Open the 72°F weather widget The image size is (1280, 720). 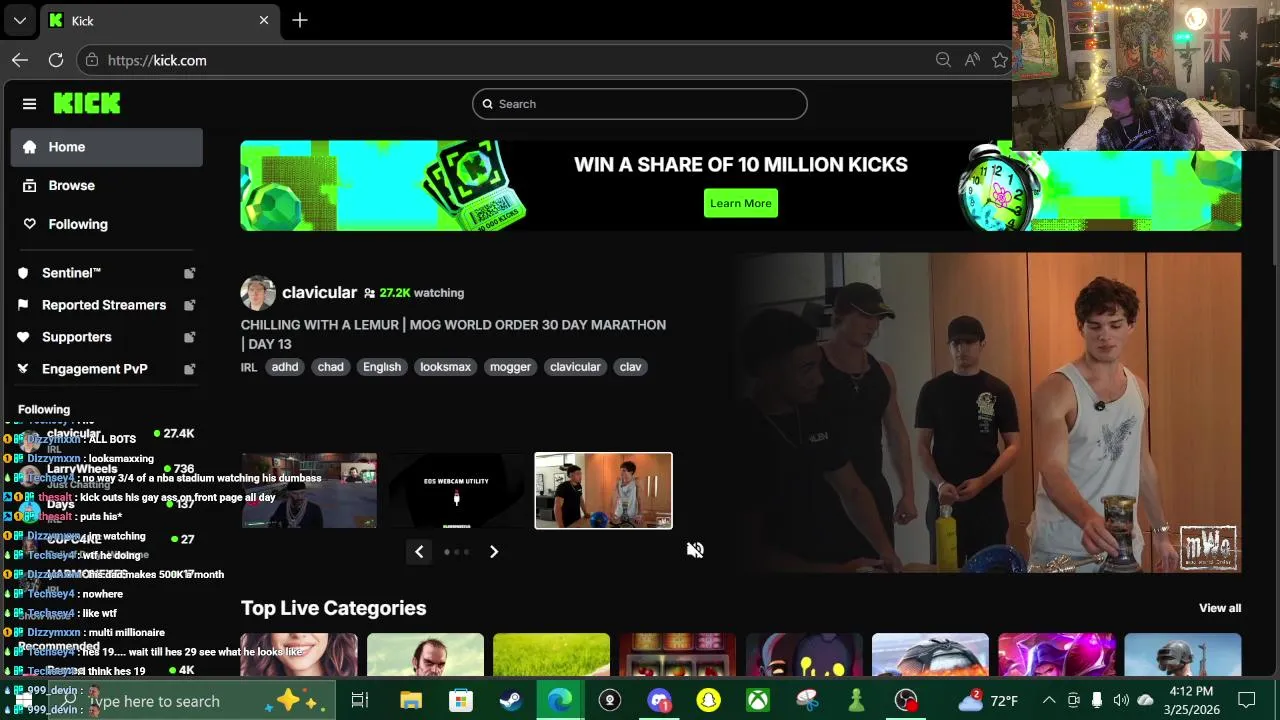(x=988, y=701)
